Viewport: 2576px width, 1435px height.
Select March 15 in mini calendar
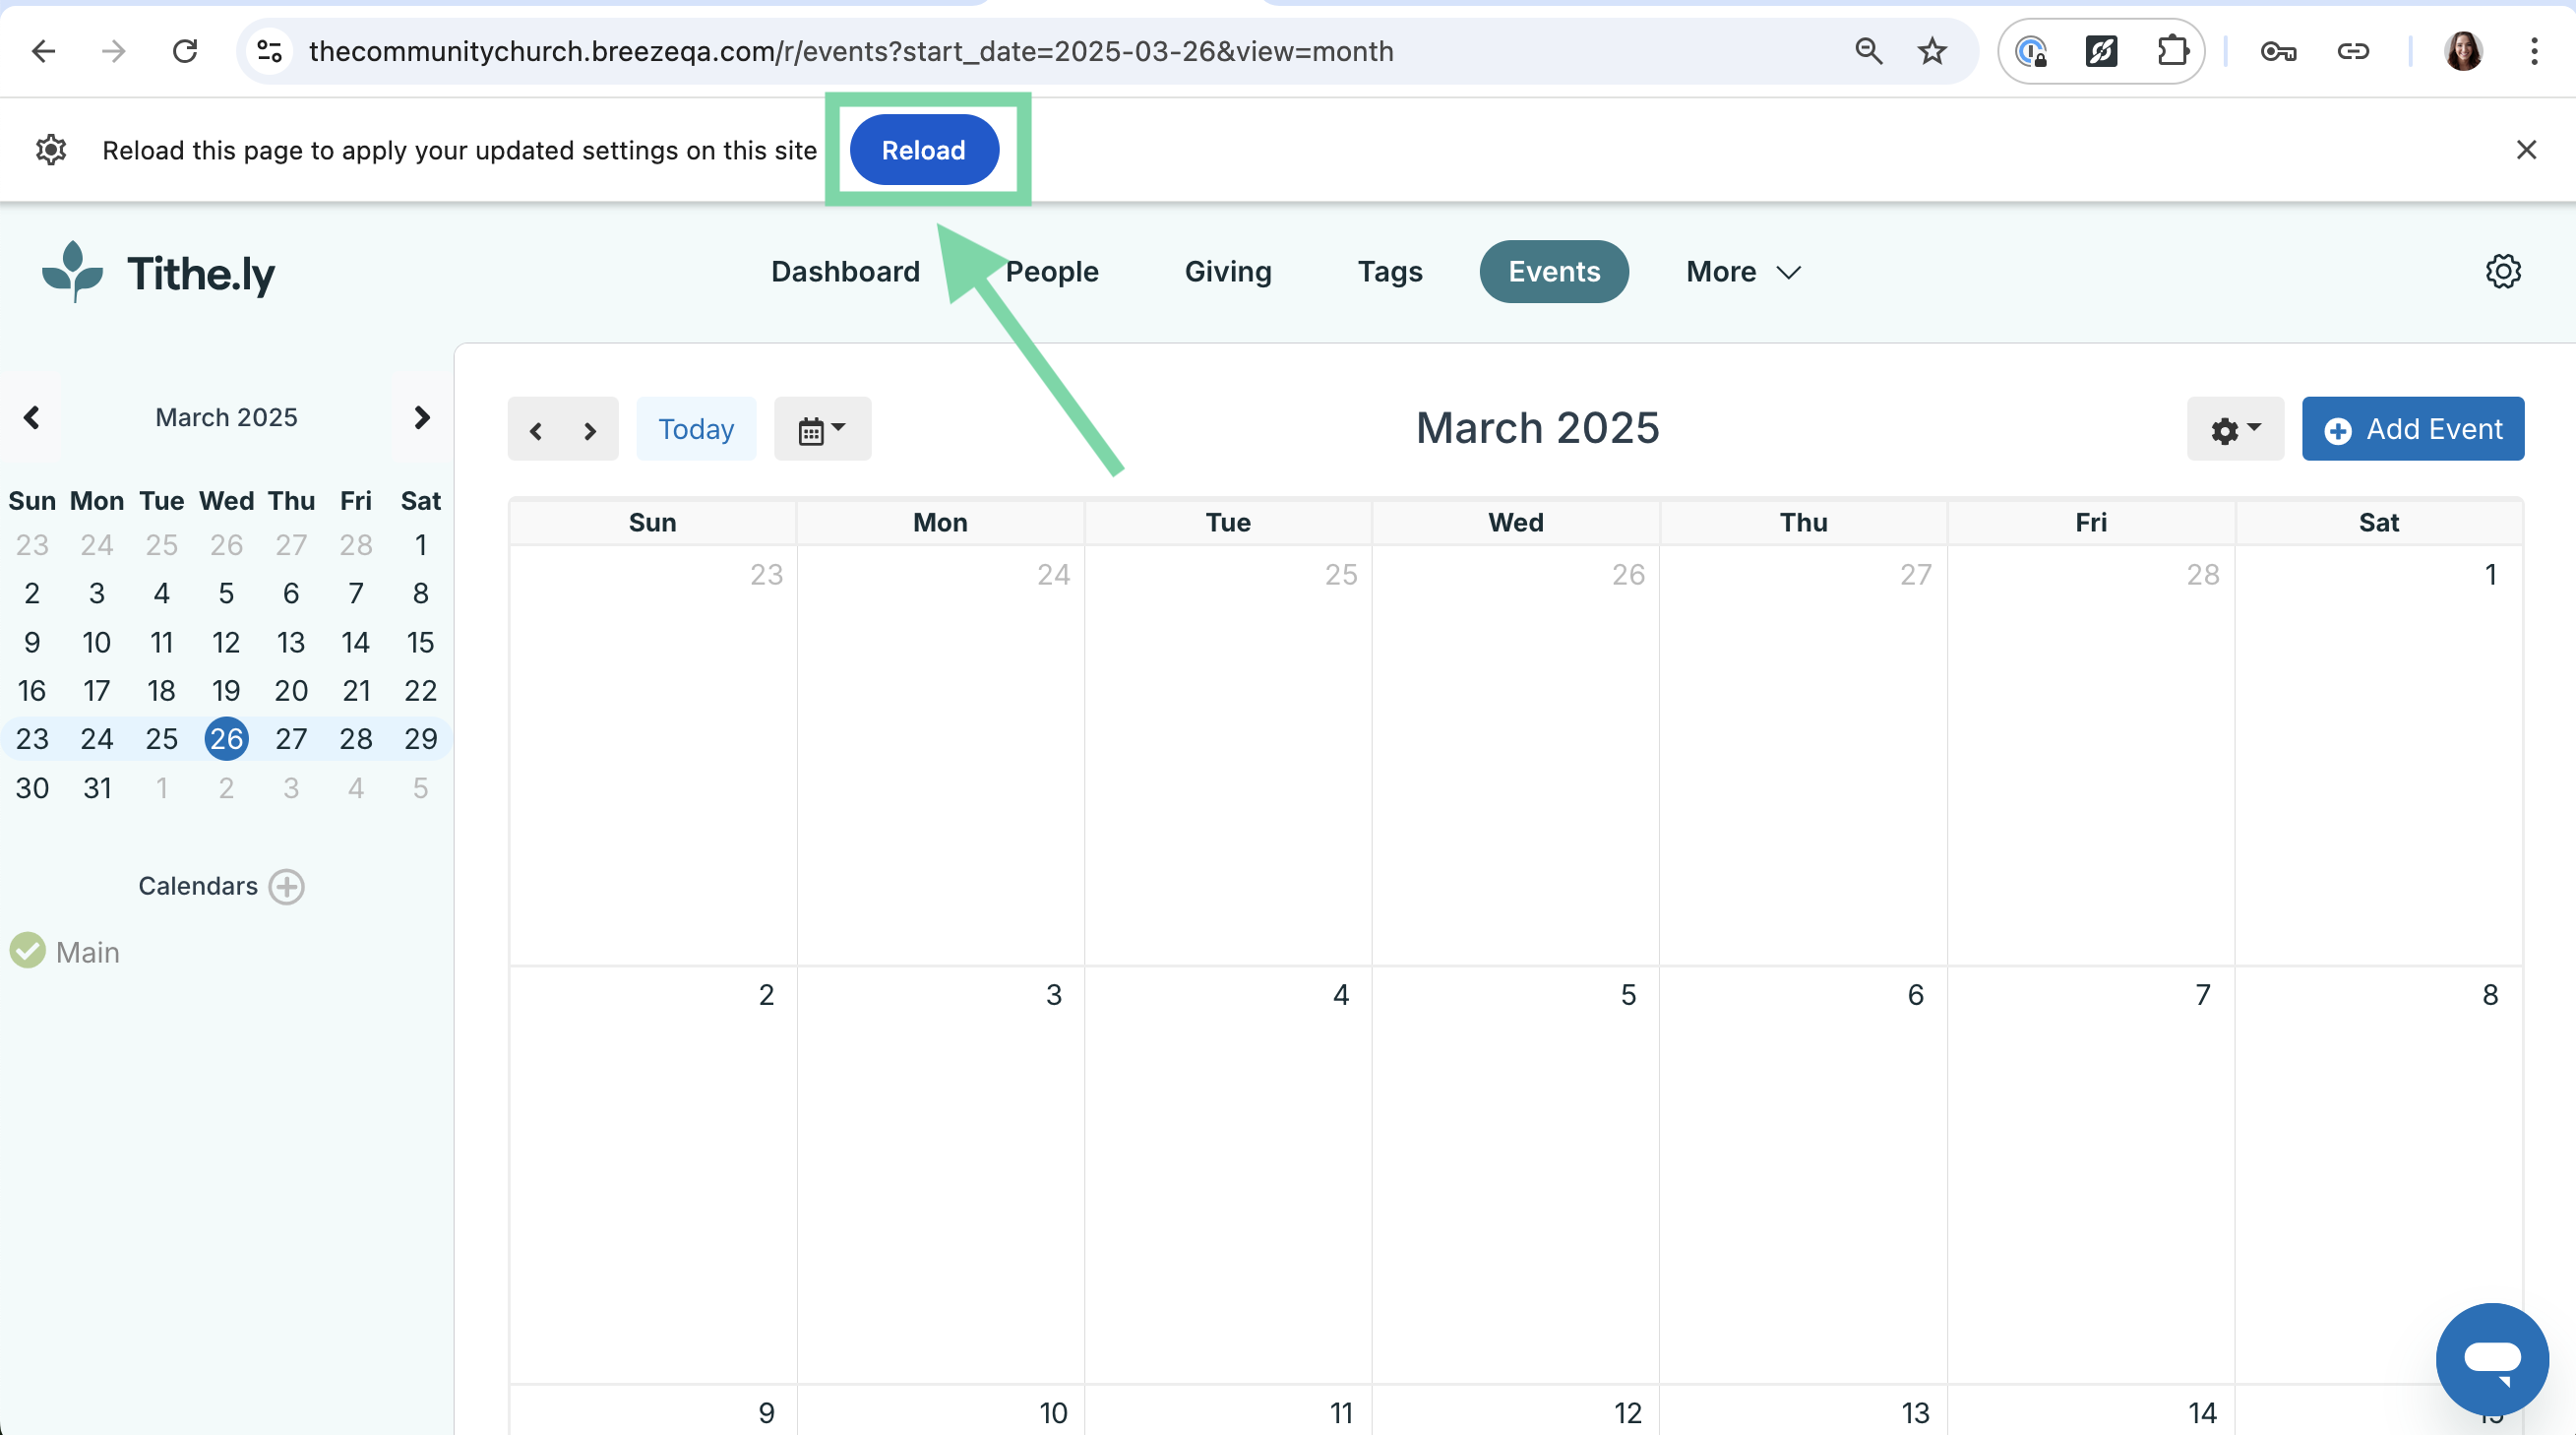pos(421,642)
